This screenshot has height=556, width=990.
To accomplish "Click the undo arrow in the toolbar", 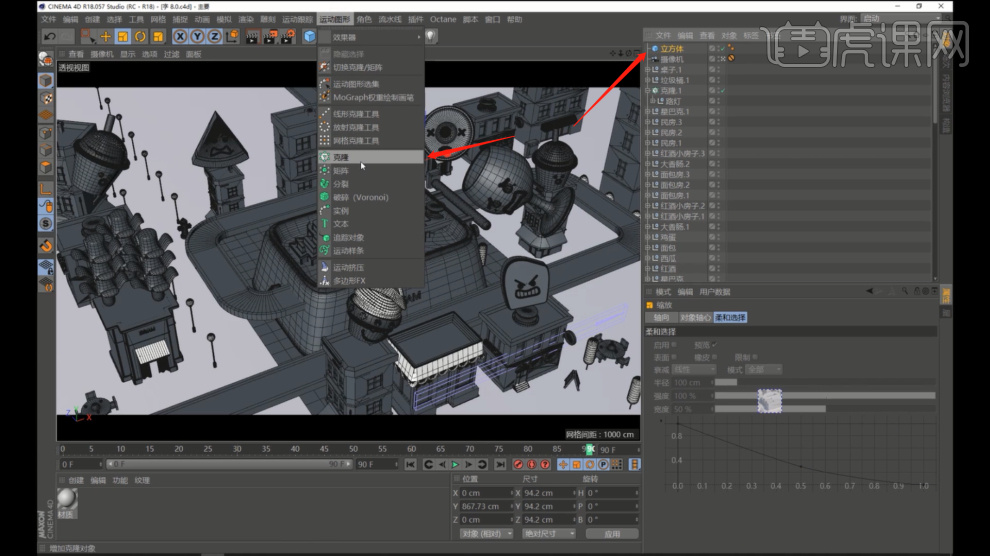I will [x=49, y=37].
